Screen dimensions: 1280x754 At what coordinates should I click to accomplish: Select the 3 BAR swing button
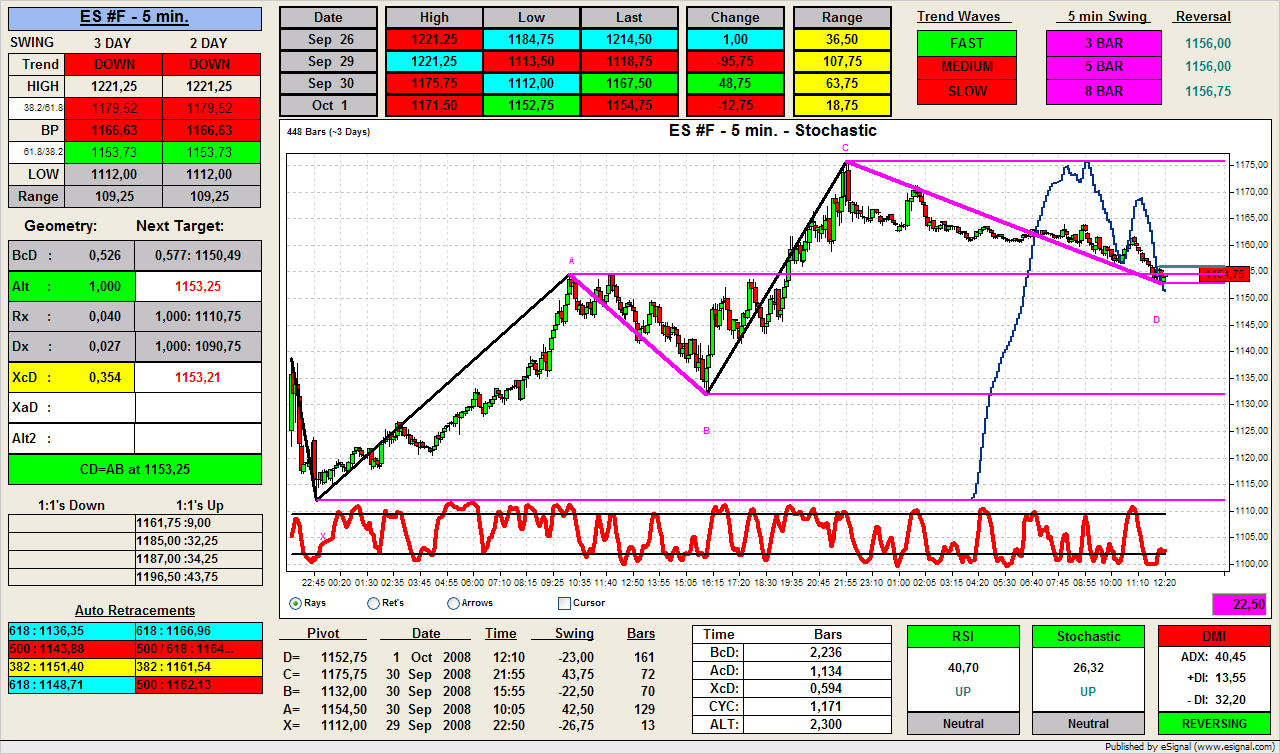coord(1103,43)
